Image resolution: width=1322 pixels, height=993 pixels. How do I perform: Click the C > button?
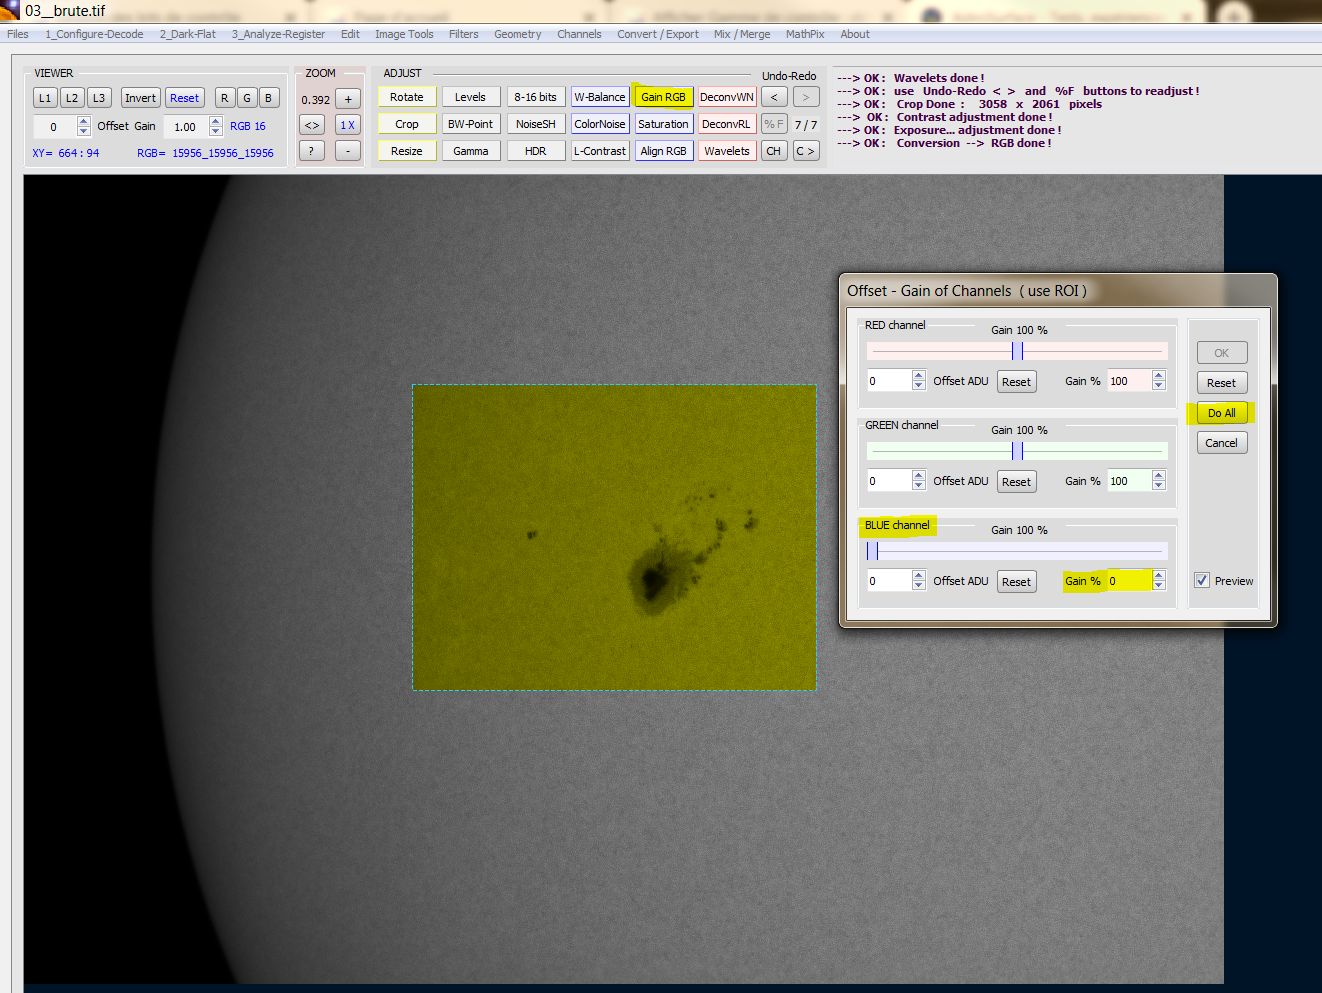coord(806,151)
